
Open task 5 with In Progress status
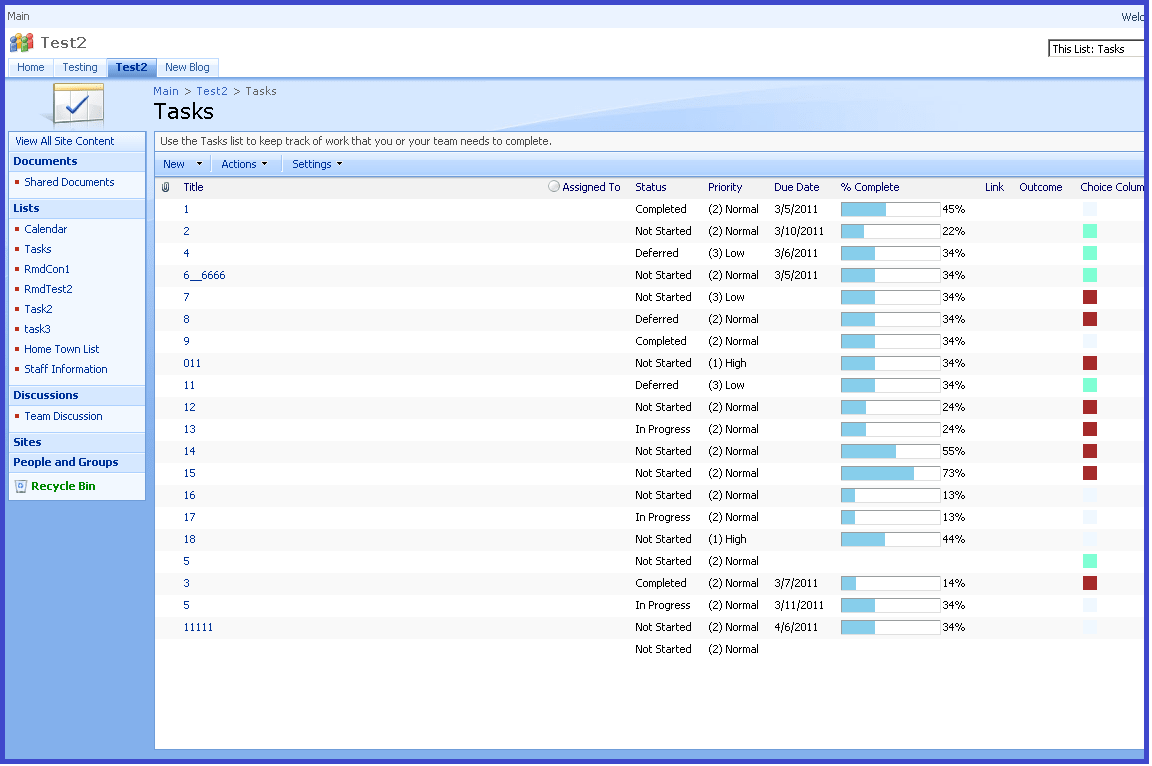pyautogui.click(x=186, y=605)
